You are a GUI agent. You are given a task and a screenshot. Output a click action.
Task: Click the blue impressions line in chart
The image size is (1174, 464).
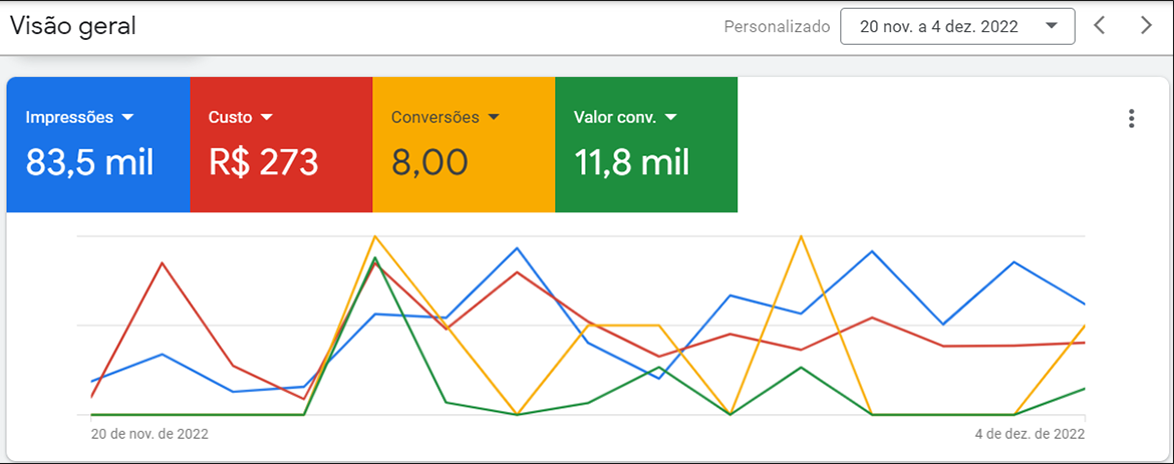coord(517,248)
